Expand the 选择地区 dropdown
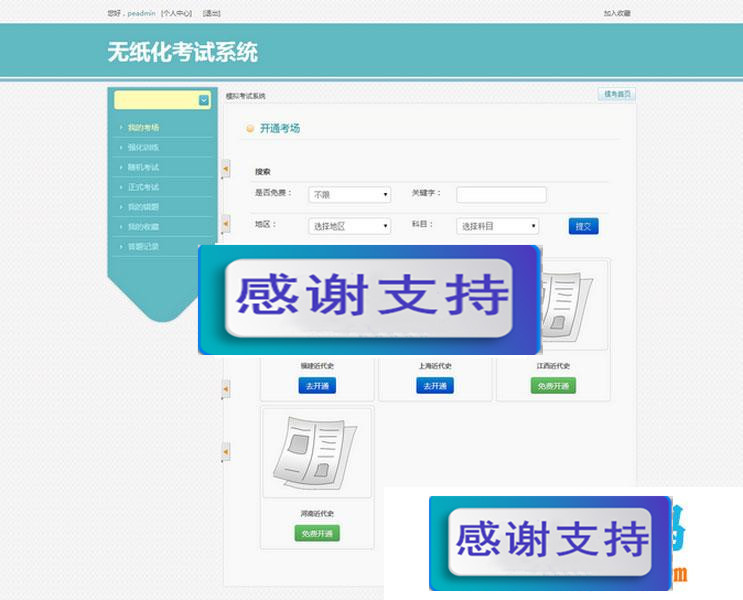743x600 pixels. pyautogui.click(x=349, y=226)
